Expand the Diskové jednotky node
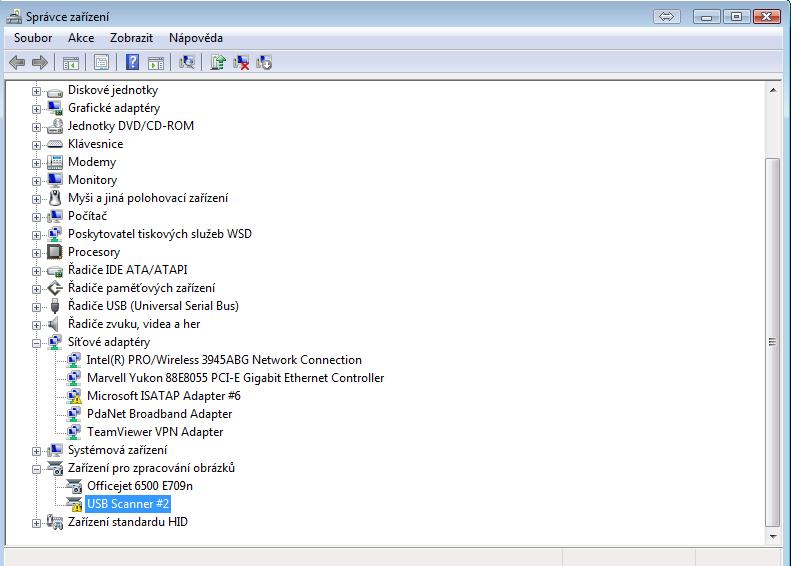791x566 pixels. pos(36,91)
